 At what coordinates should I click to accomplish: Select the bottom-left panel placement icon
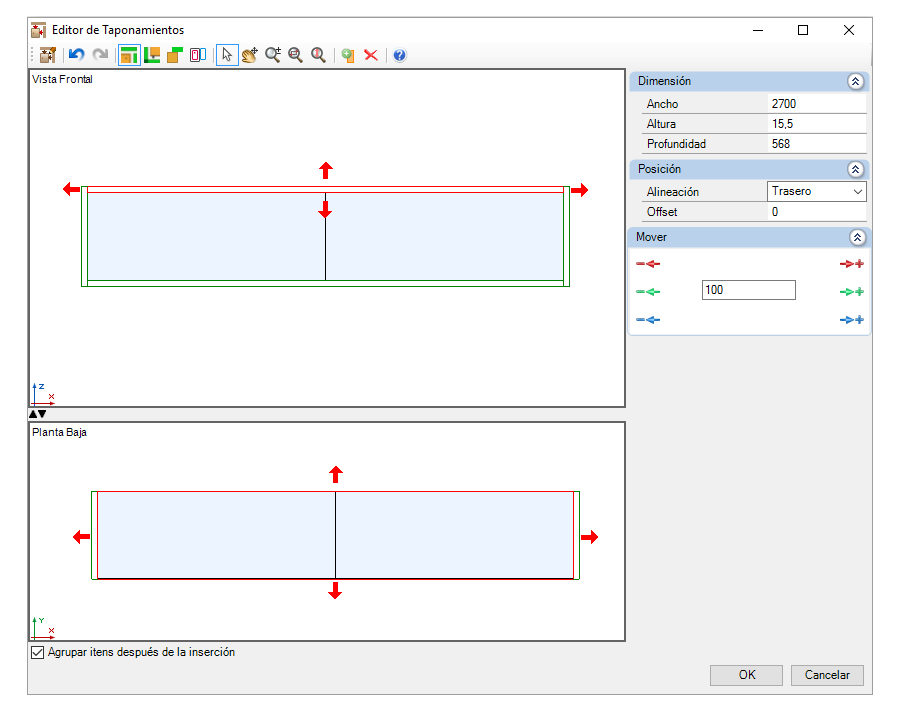click(152, 55)
